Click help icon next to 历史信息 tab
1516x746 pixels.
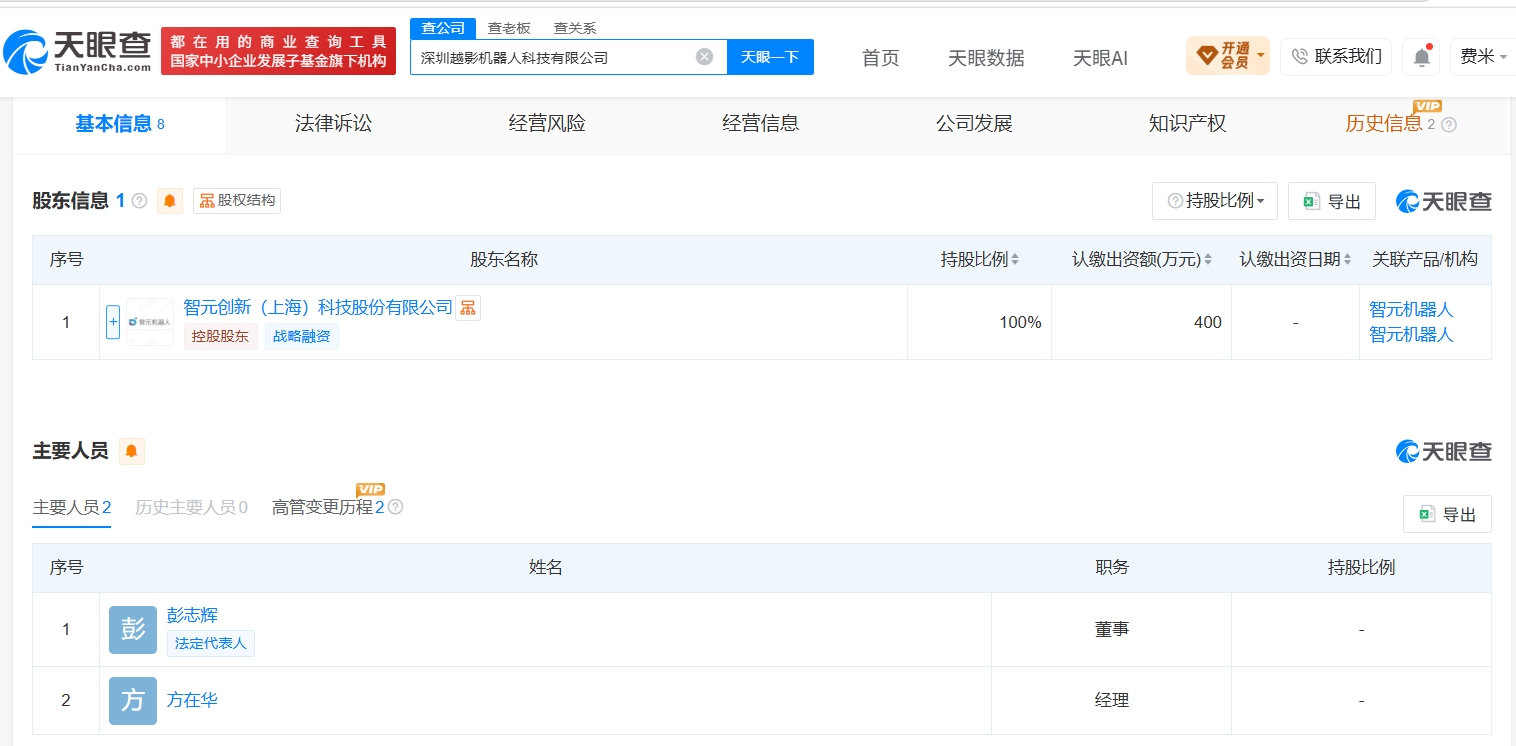click(x=1449, y=125)
